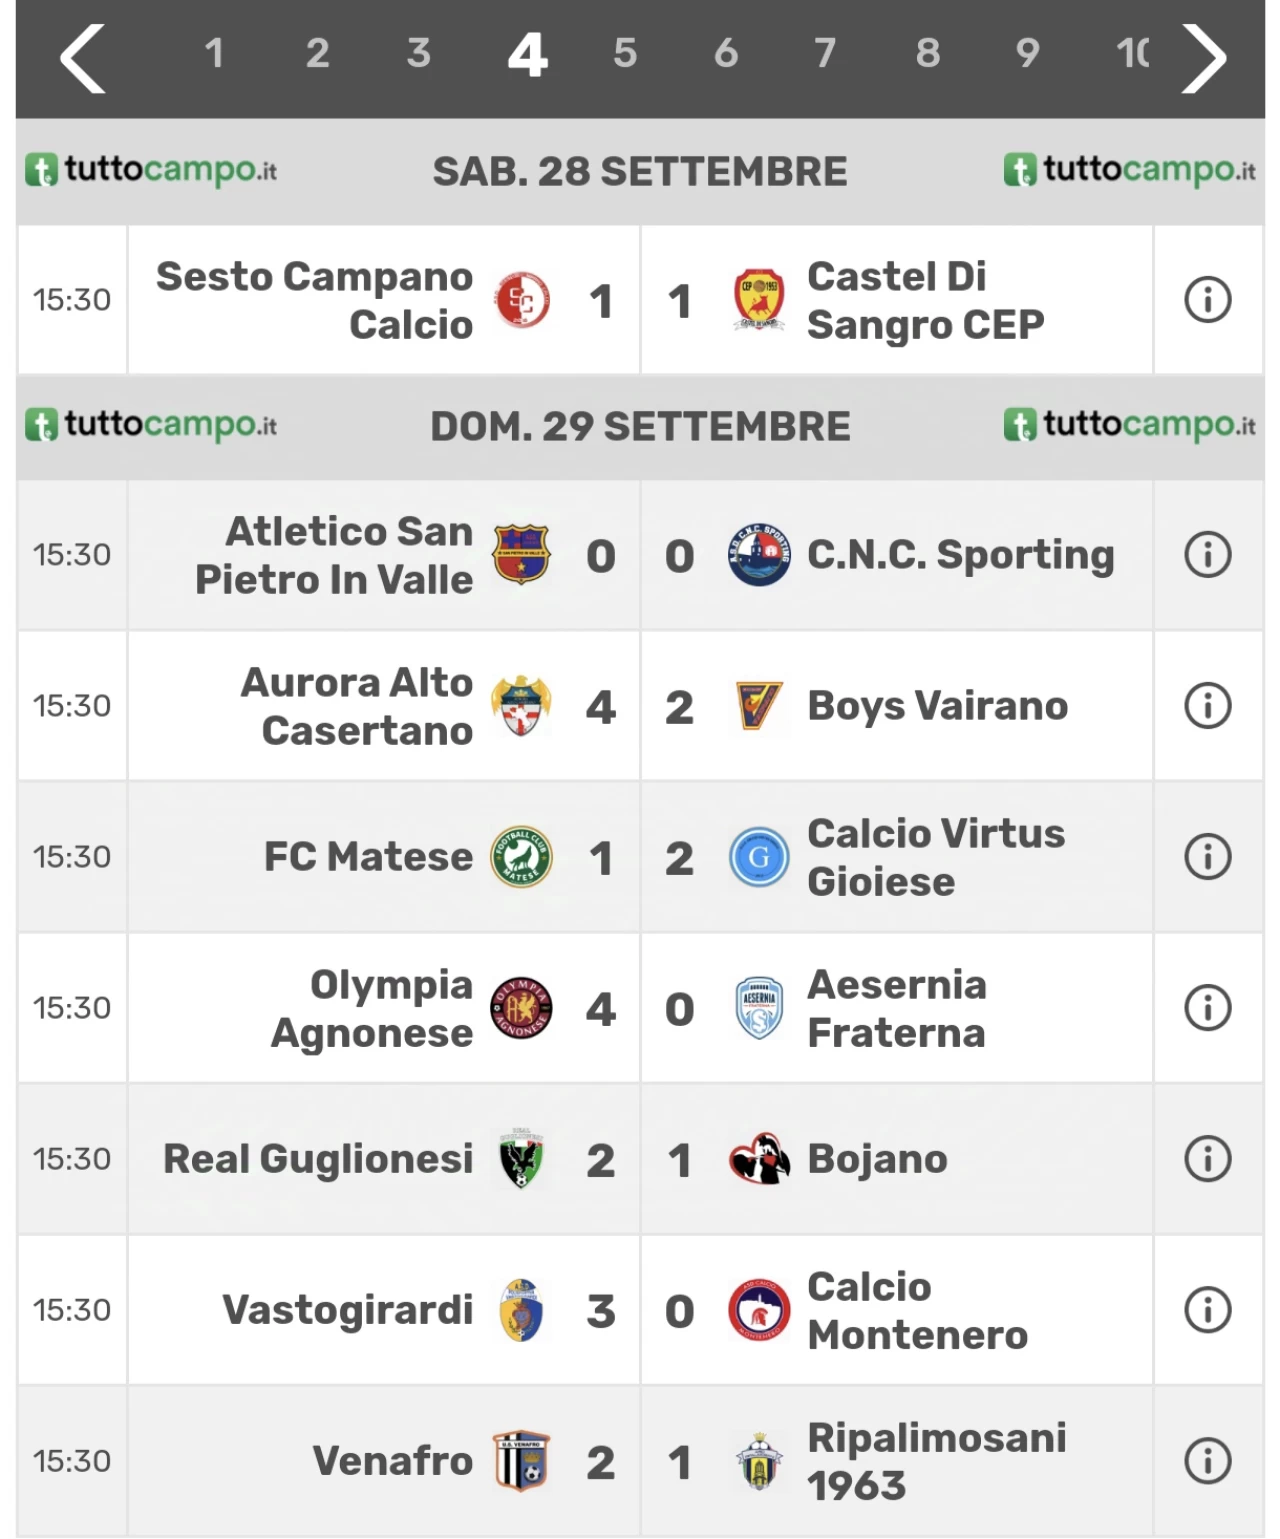Go to previous matchdays with left arrow
This screenshot has width=1280, height=1539.
pyautogui.click(x=83, y=58)
